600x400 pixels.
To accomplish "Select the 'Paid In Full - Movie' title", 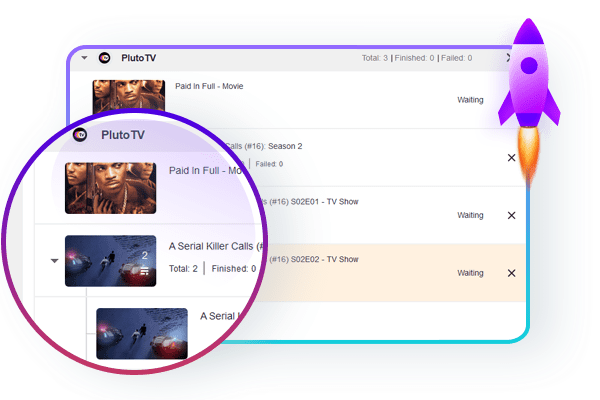I will tap(209, 86).
